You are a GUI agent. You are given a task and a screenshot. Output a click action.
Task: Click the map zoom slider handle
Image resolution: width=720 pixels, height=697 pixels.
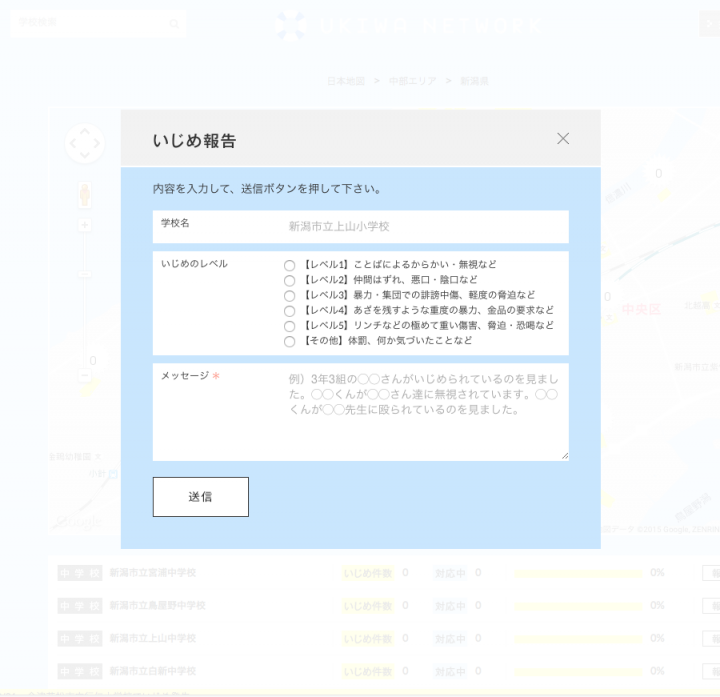click(84, 275)
